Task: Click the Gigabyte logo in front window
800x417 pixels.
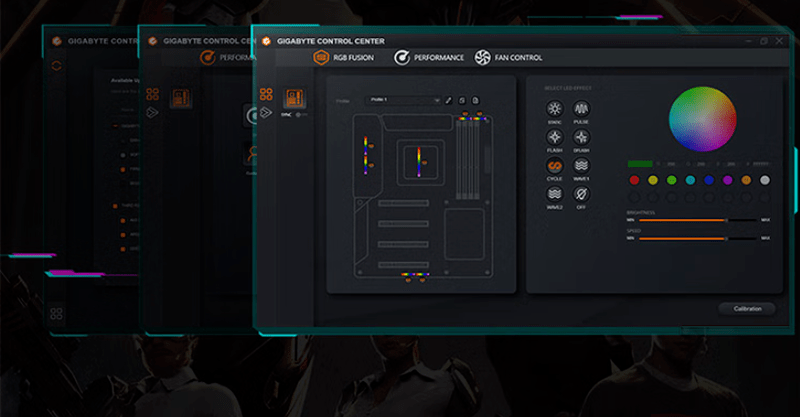Action: click(266, 41)
